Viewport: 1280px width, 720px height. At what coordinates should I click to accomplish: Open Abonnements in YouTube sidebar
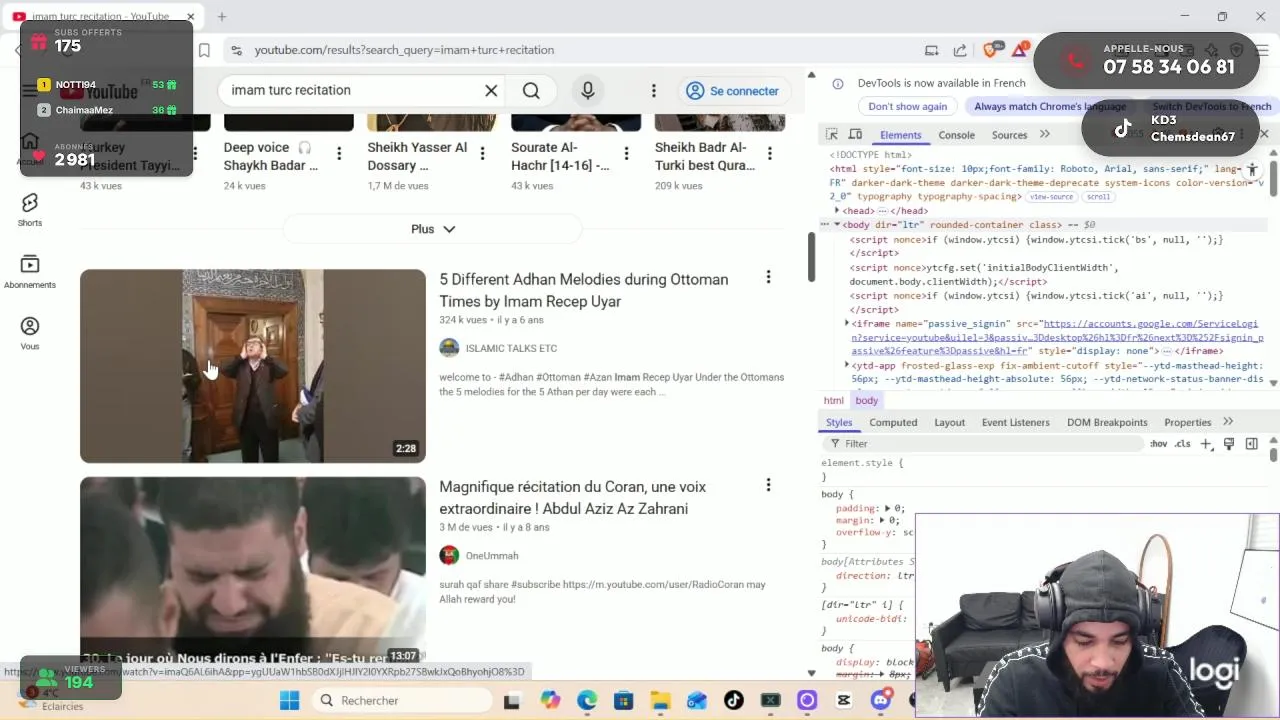(x=30, y=272)
